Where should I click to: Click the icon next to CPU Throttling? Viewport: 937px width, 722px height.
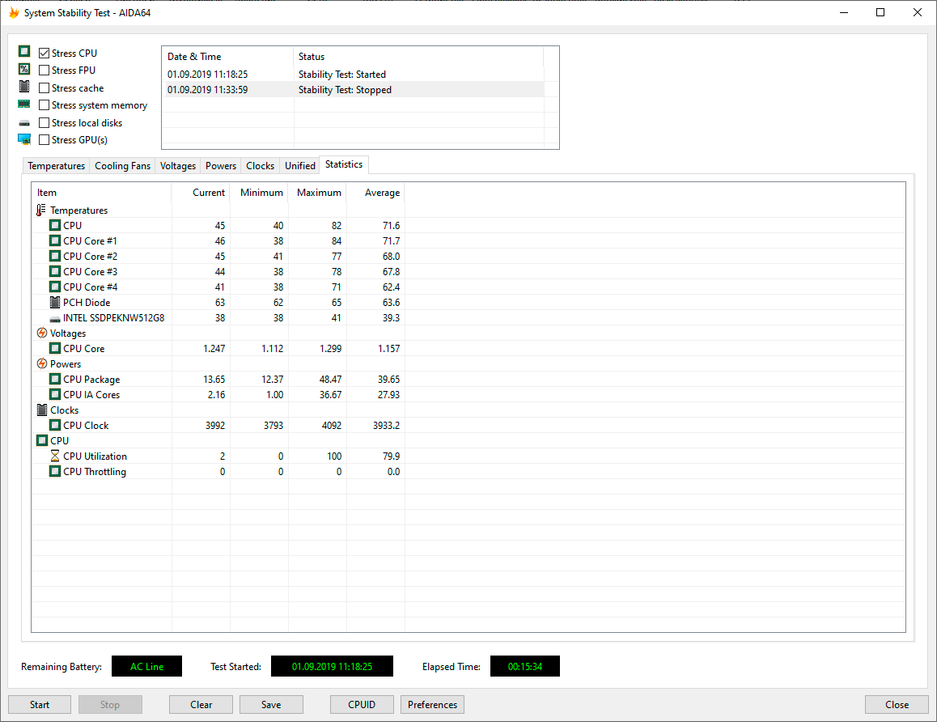54,472
